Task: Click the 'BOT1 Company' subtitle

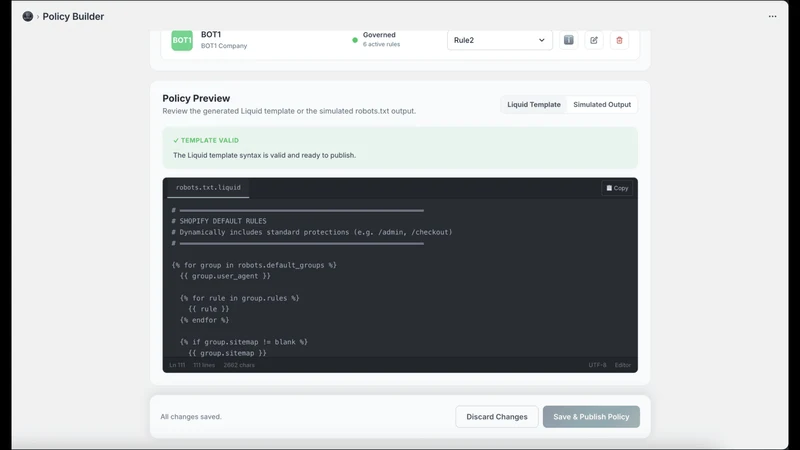Action: 224,46
